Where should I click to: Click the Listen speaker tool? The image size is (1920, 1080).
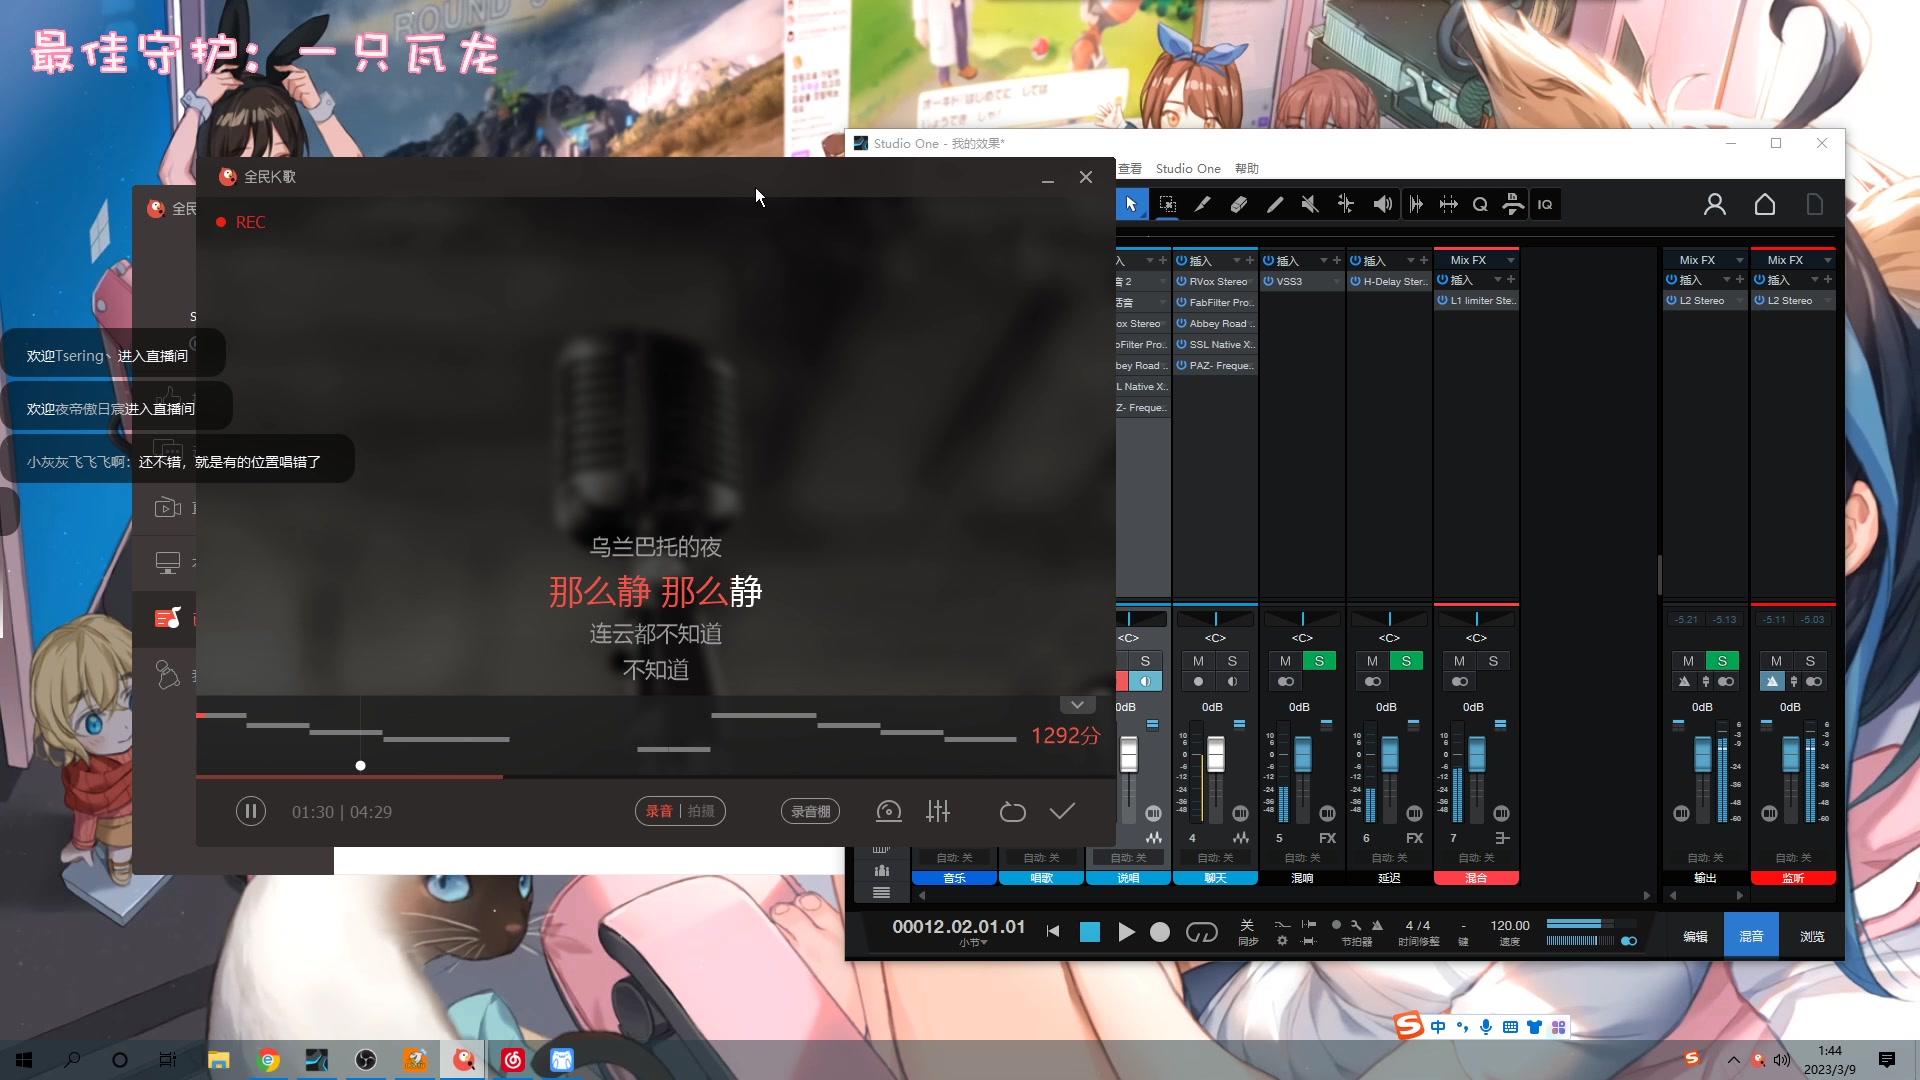click(x=1382, y=204)
